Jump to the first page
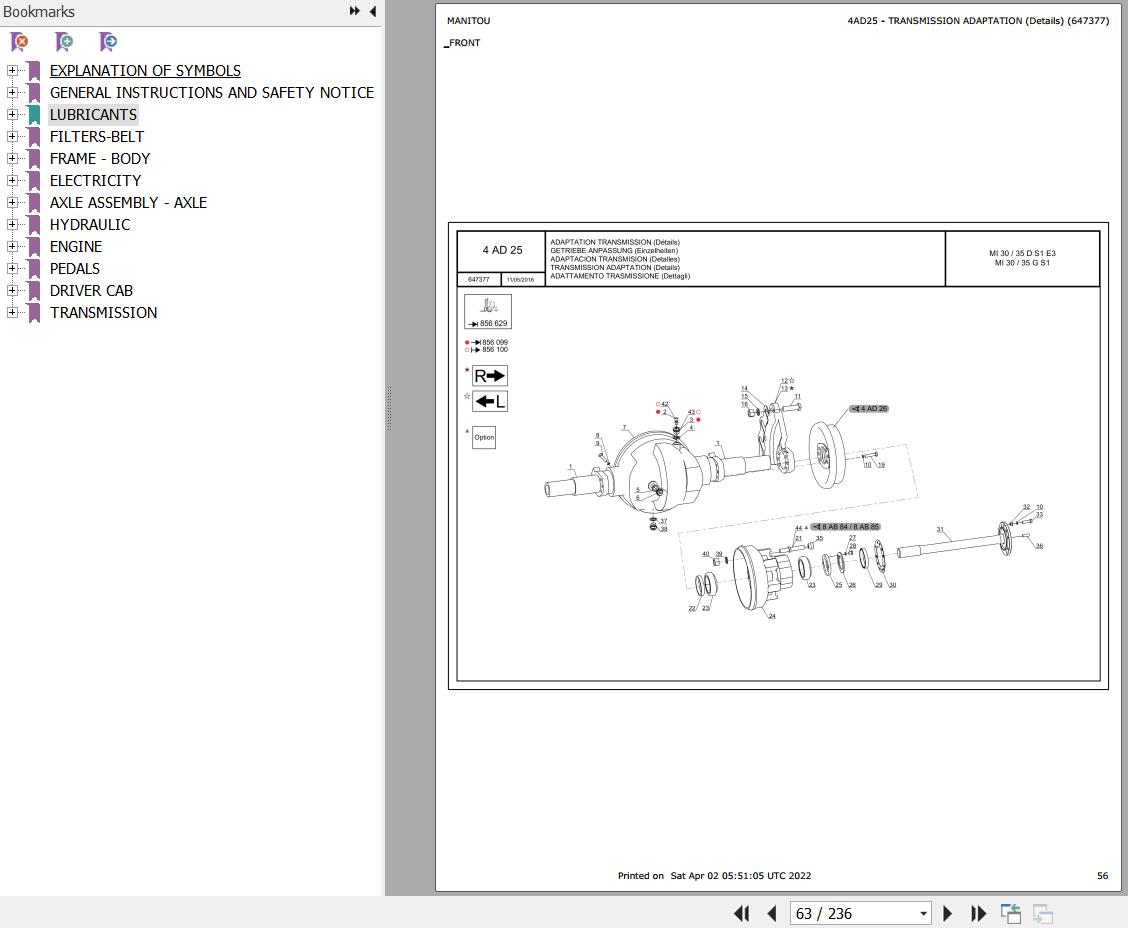Screen dimensions: 1128x928 click(741, 913)
